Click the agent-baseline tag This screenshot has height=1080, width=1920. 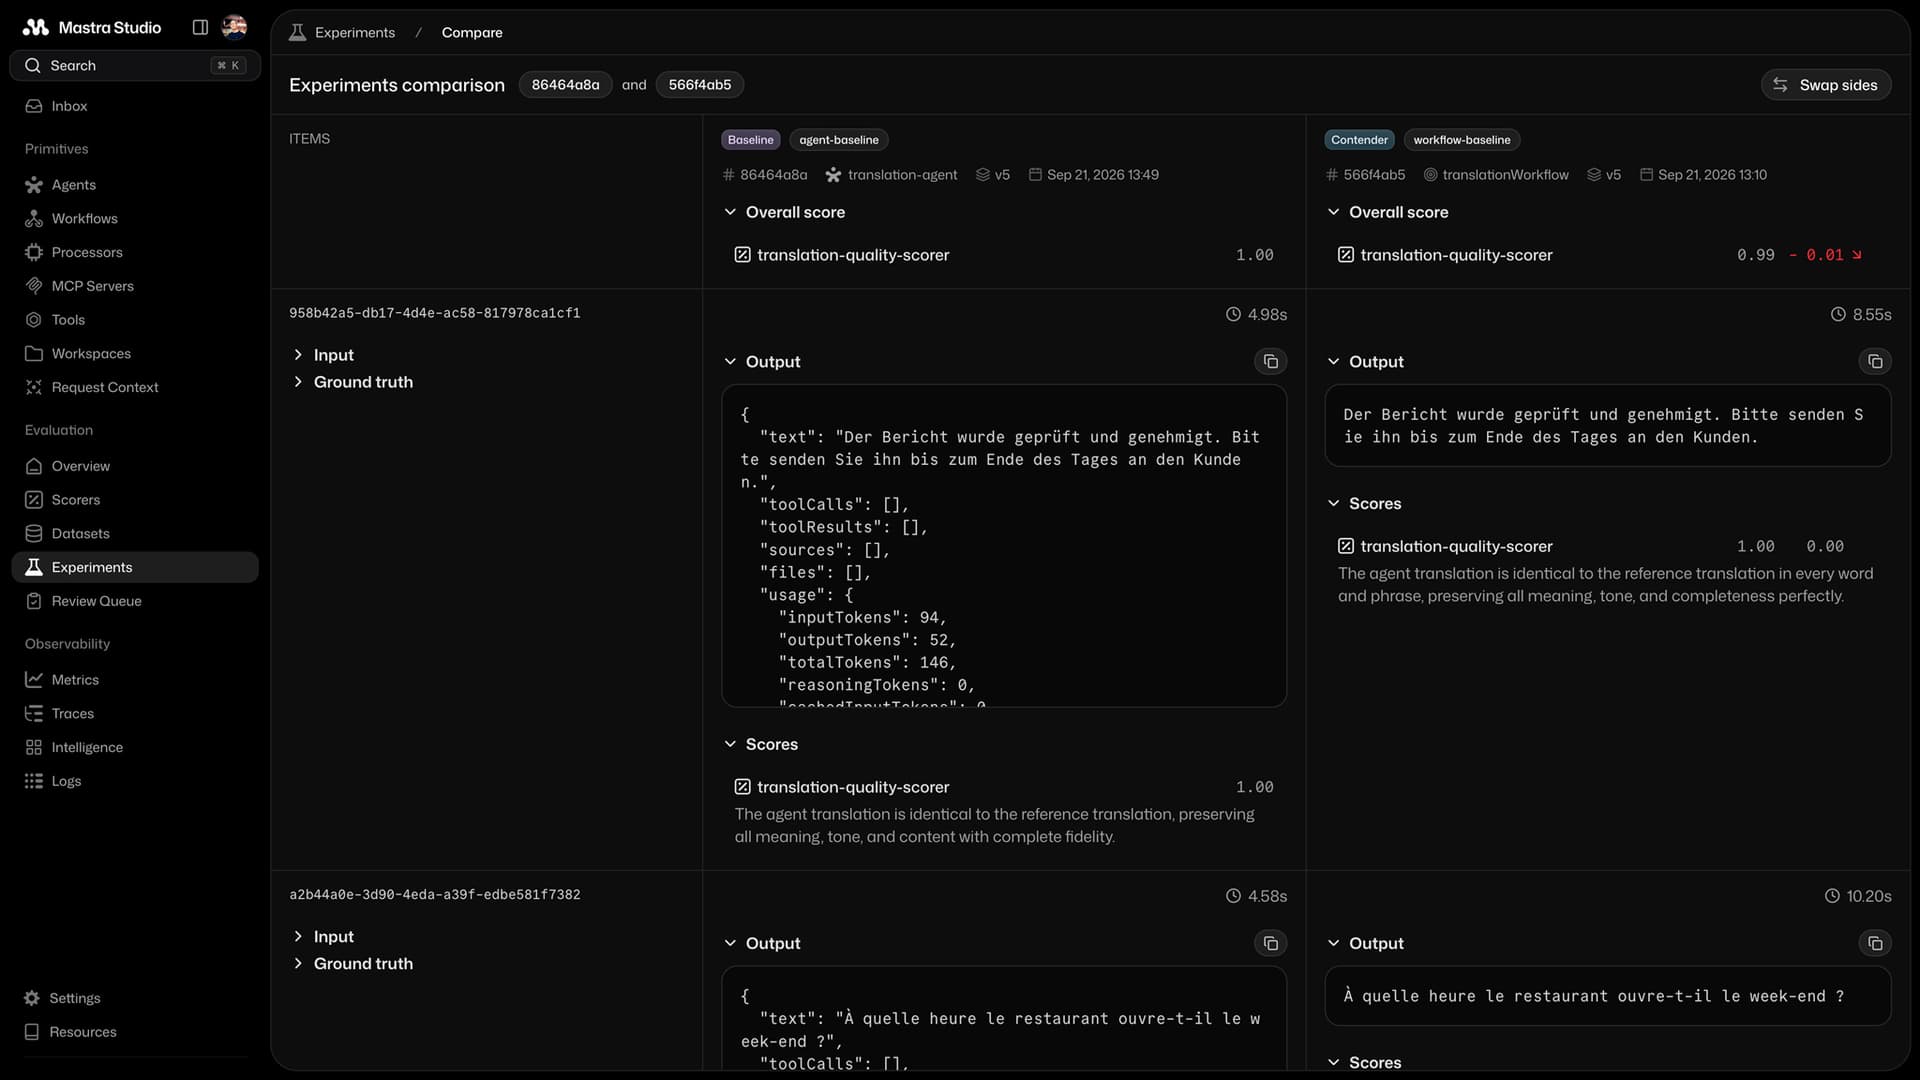click(x=838, y=140)
